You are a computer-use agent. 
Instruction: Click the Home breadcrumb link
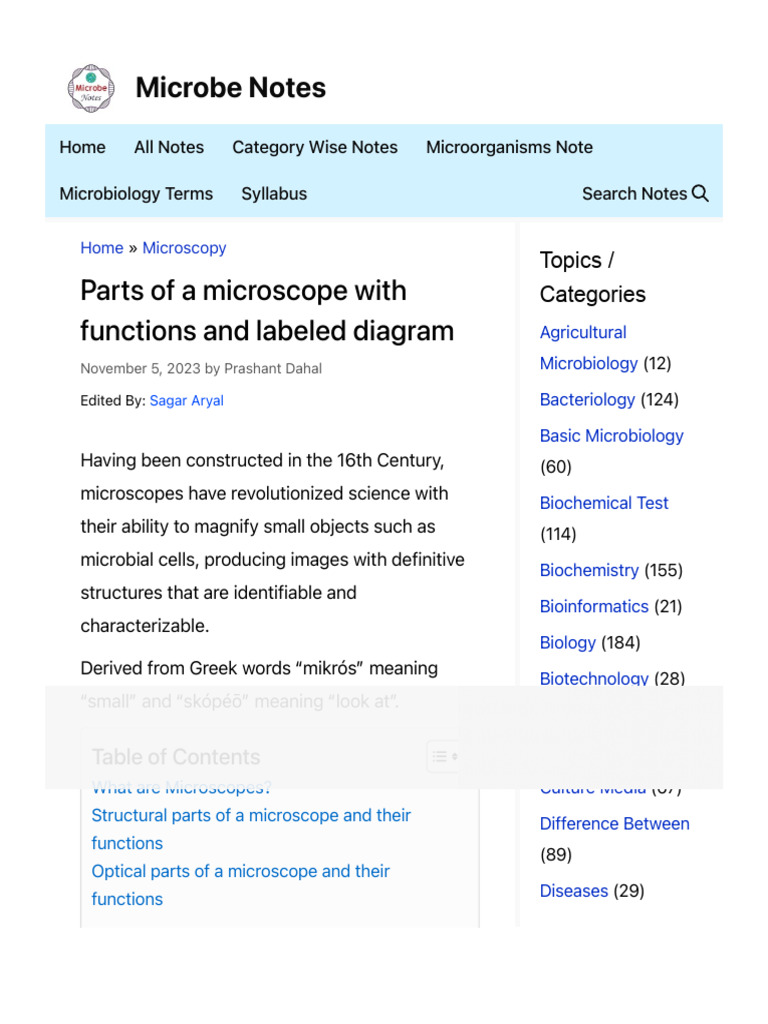[102, 248]
